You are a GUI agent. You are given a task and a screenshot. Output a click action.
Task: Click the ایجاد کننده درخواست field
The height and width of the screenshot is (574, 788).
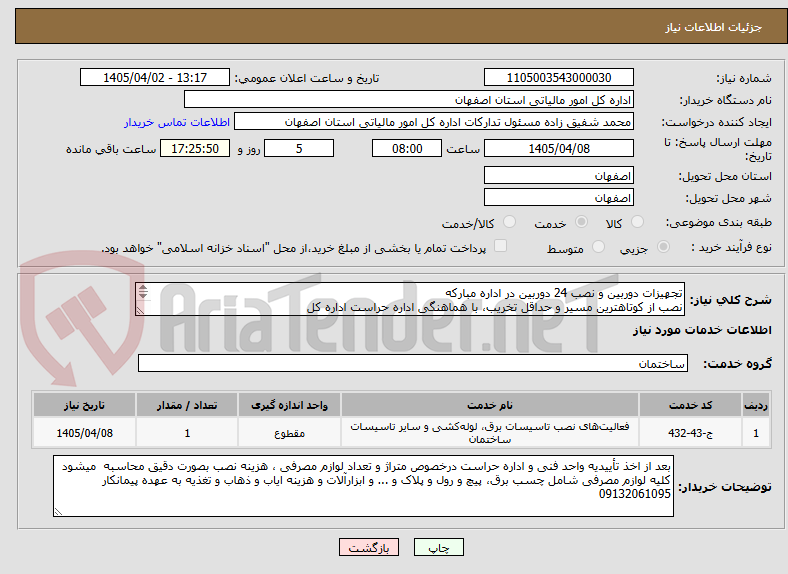click(434, 122)
